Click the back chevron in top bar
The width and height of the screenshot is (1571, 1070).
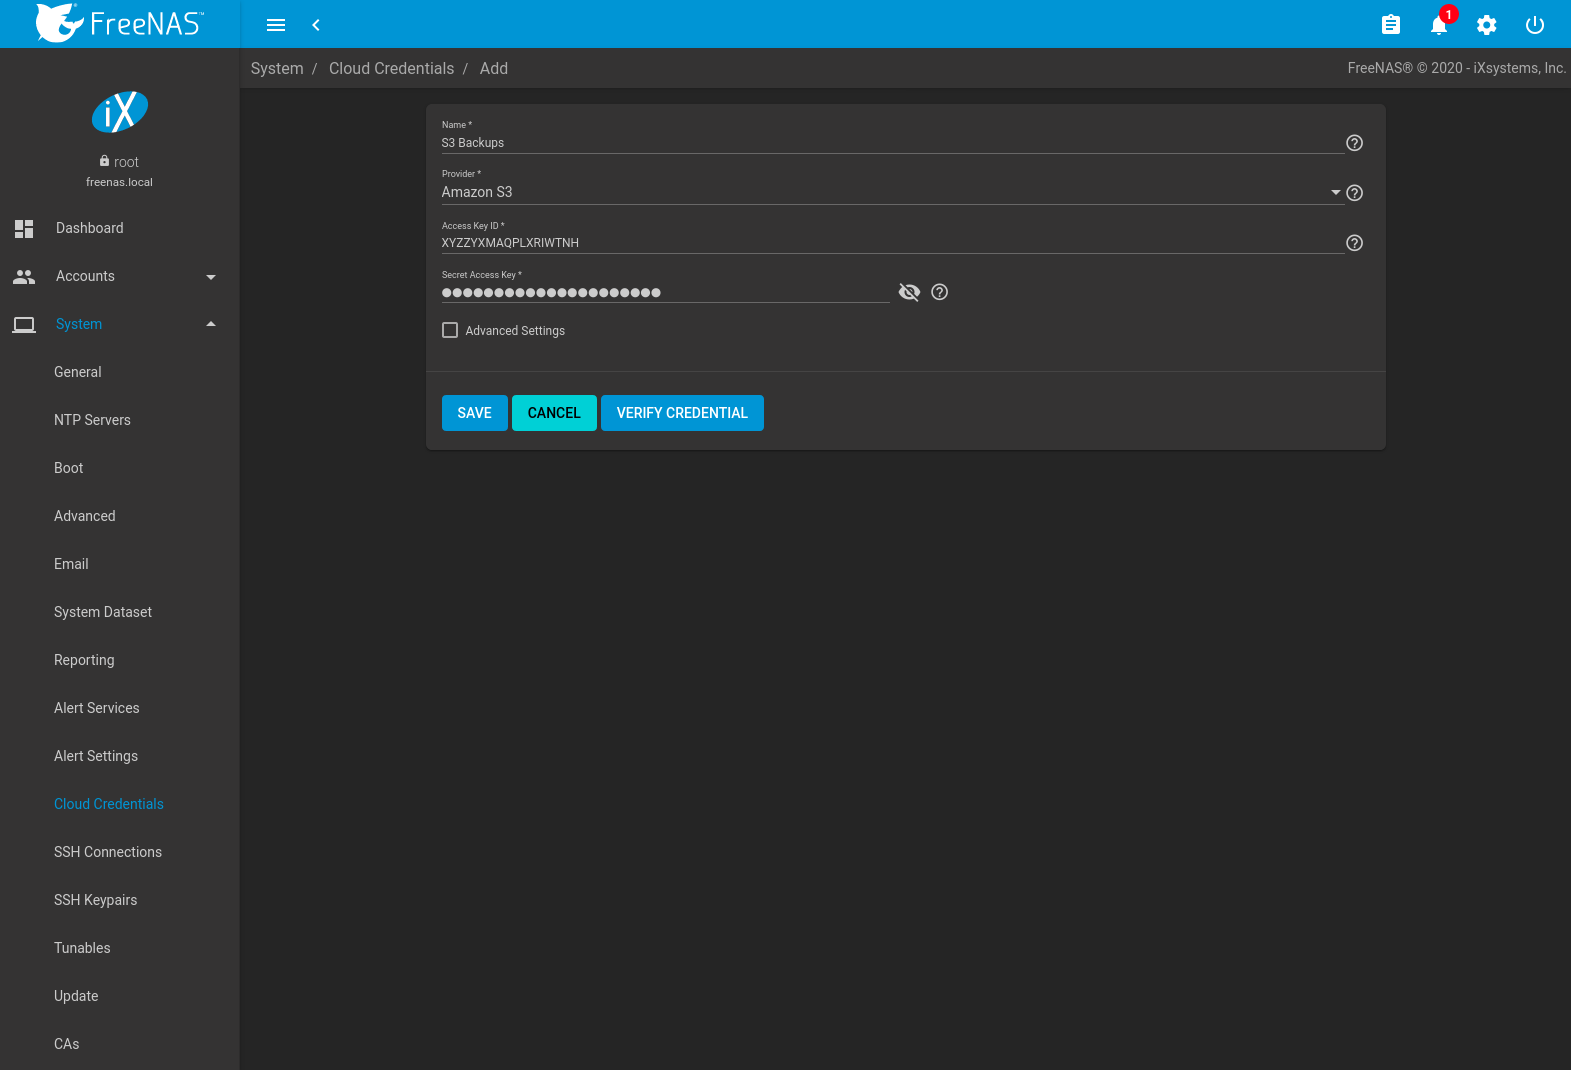coord(316,25)
